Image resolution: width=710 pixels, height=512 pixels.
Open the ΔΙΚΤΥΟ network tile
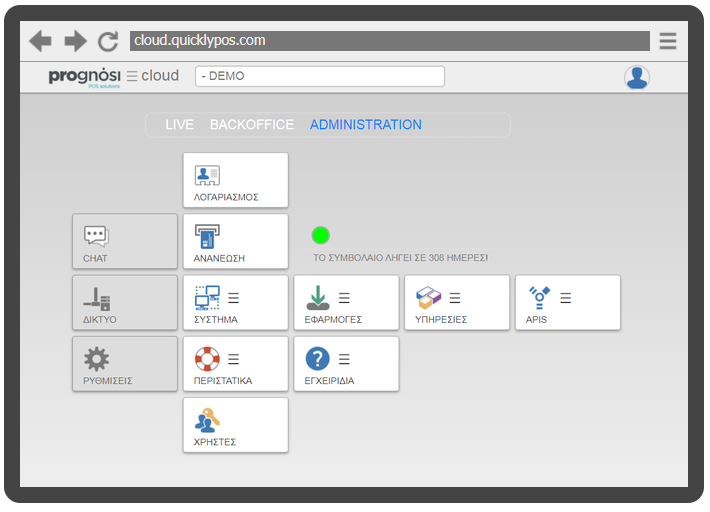coord(124,302)
